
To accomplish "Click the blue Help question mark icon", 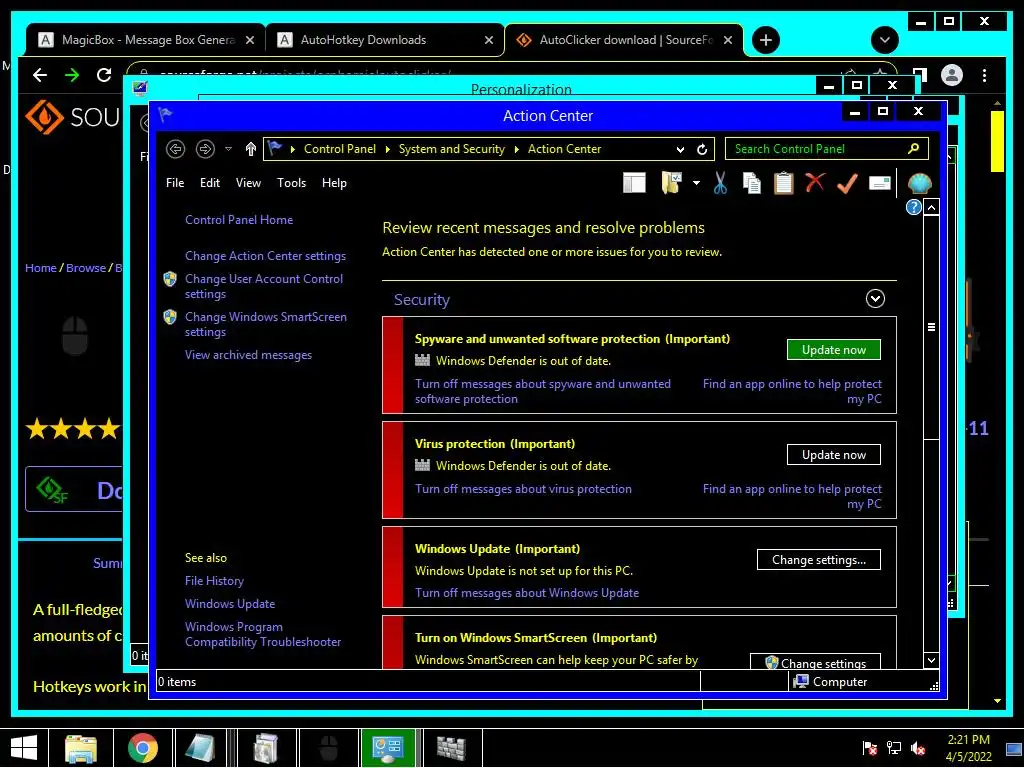I will [x=913, y=207].
